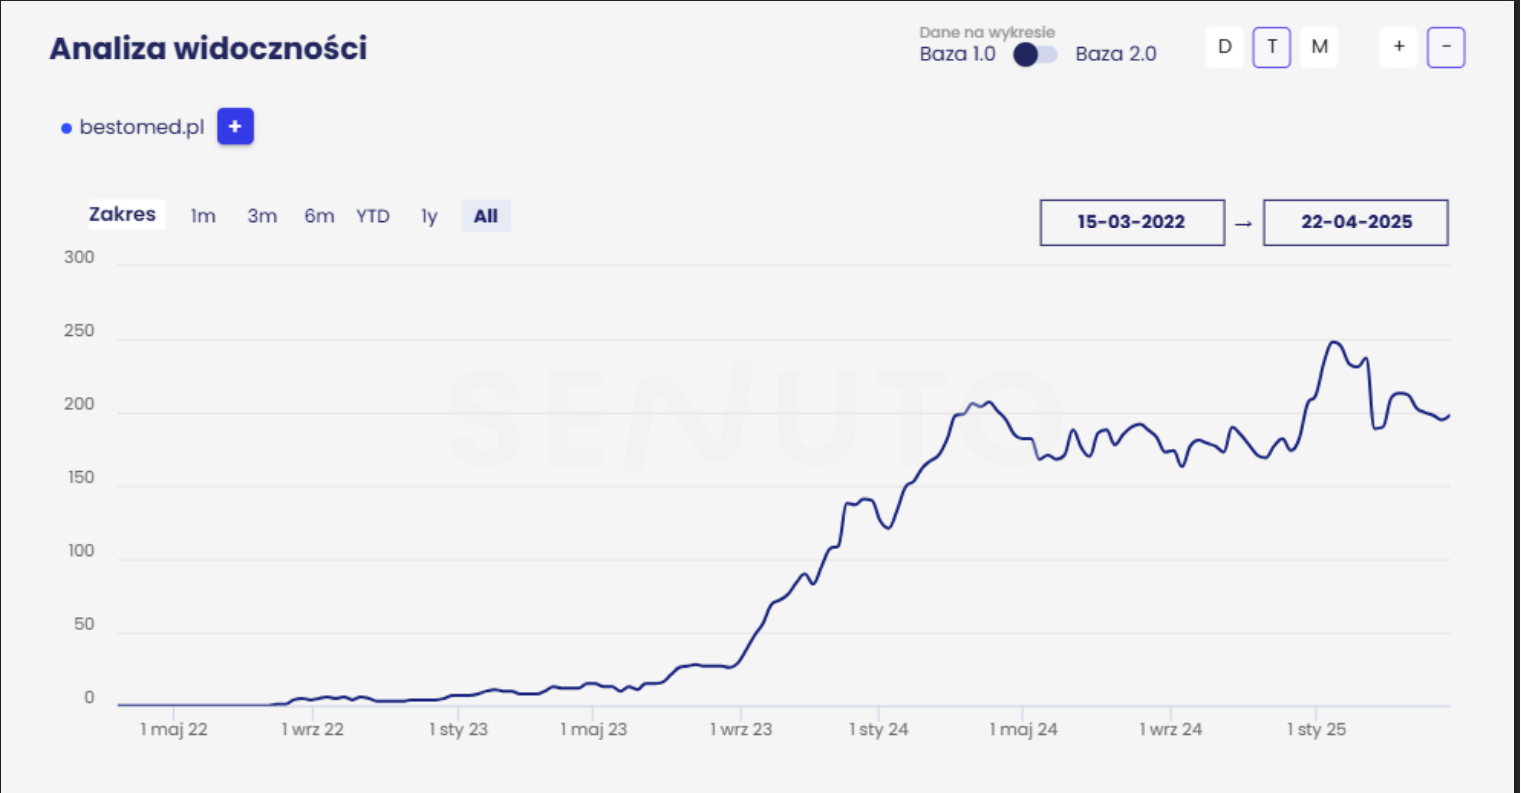Toggle the Baza 1.0 / Baza 2.0 switch
1521x793 pixels.
[1035, 54]
